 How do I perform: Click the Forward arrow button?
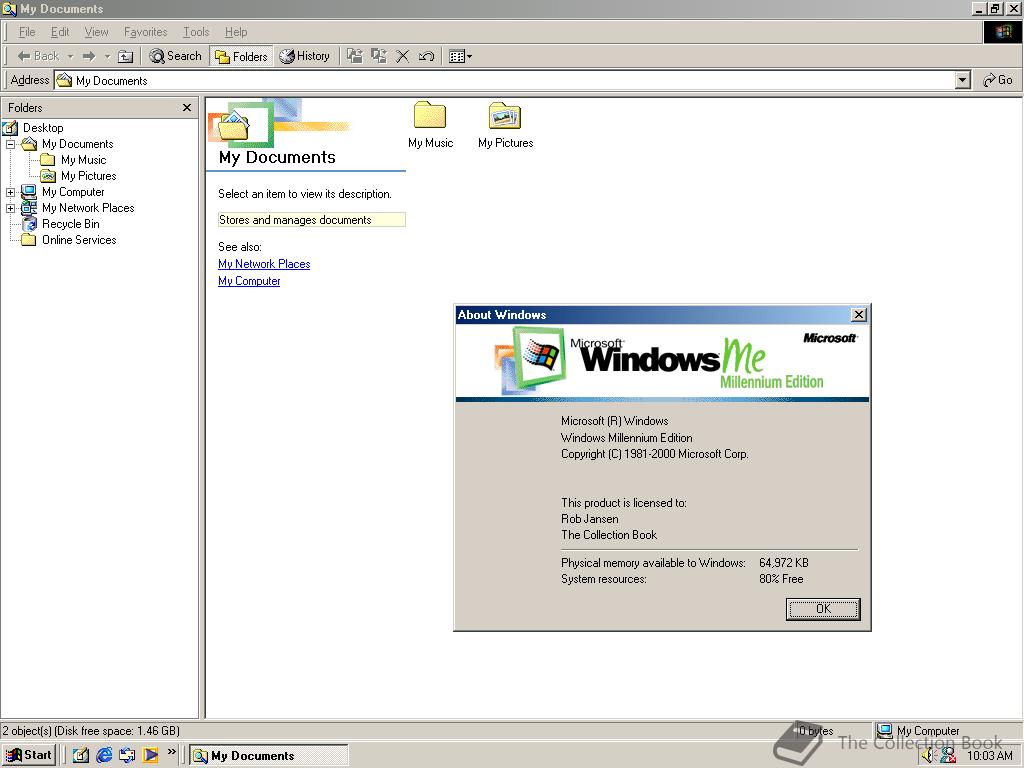click(x=89, y=56)
